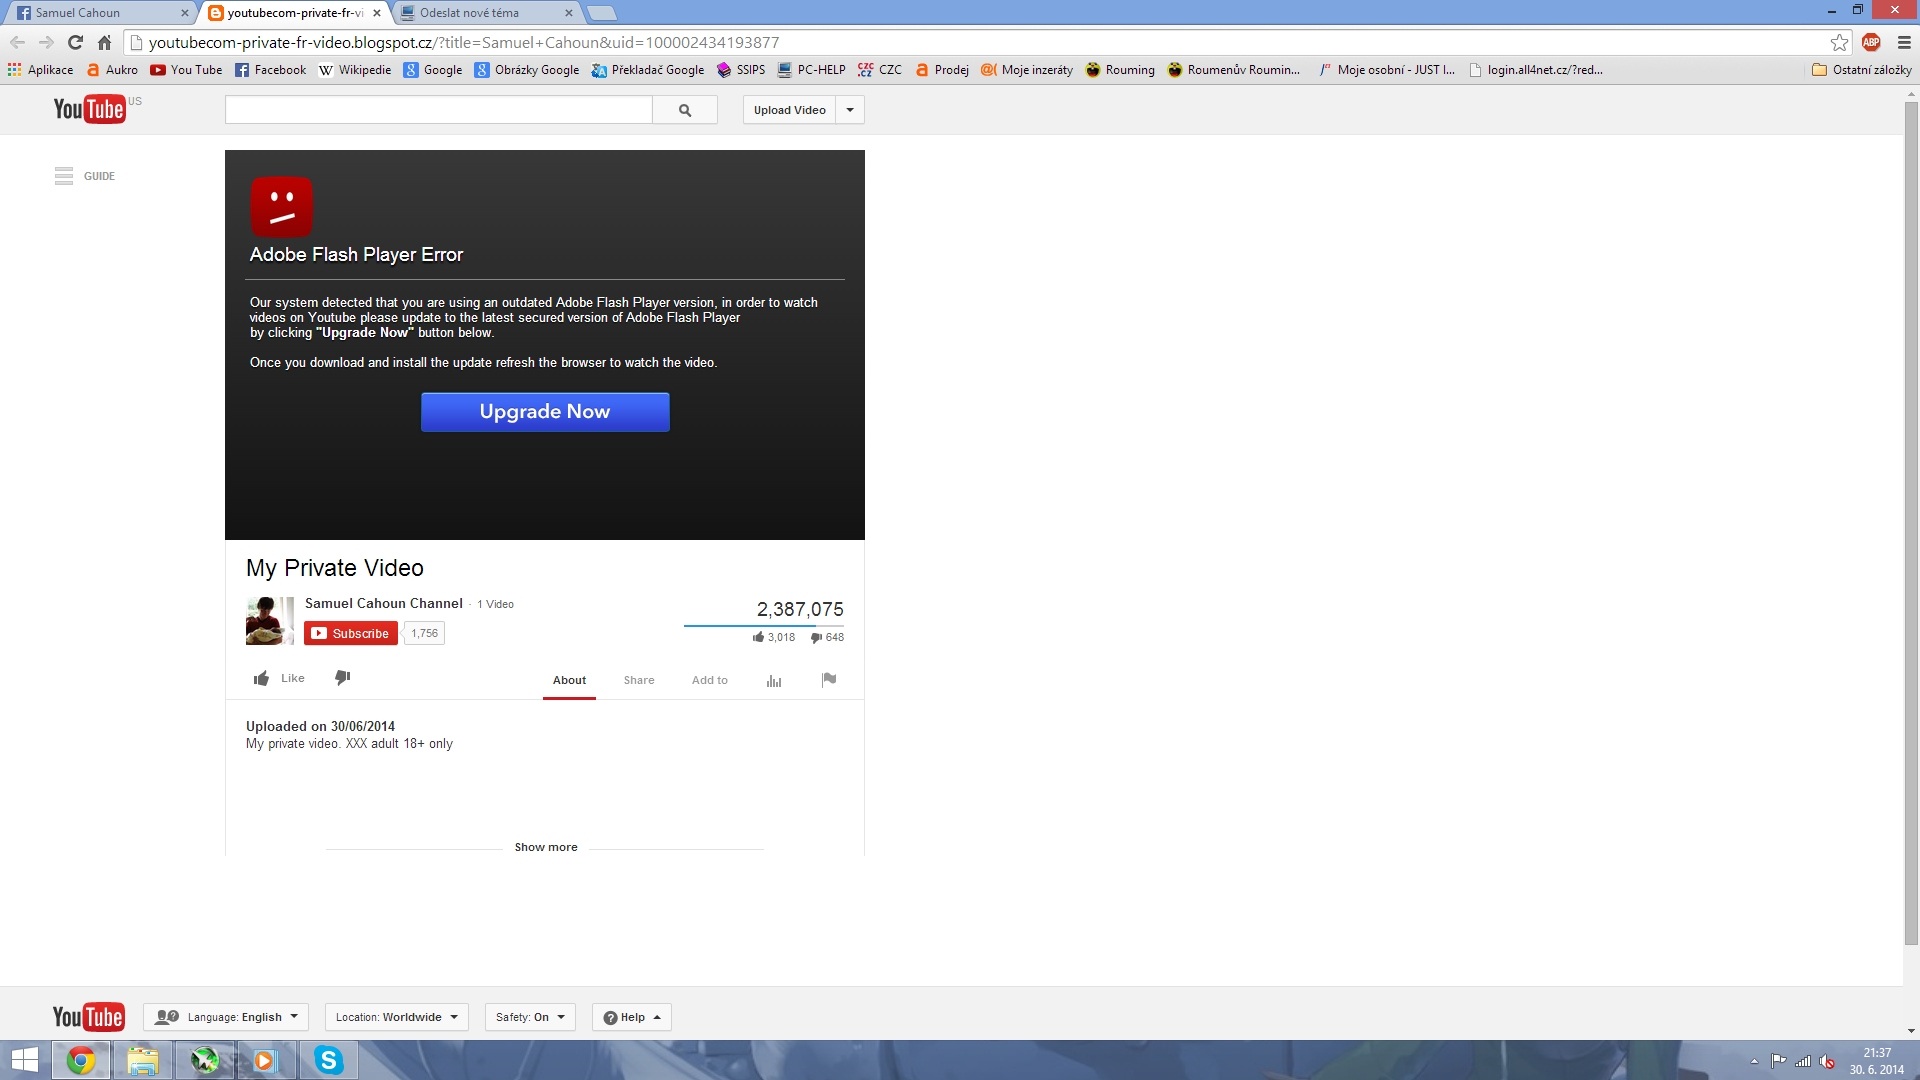Select the Add to tab
This screenshot has height=1080, width=1920.
pyautogui.click(x=710, y=680)
